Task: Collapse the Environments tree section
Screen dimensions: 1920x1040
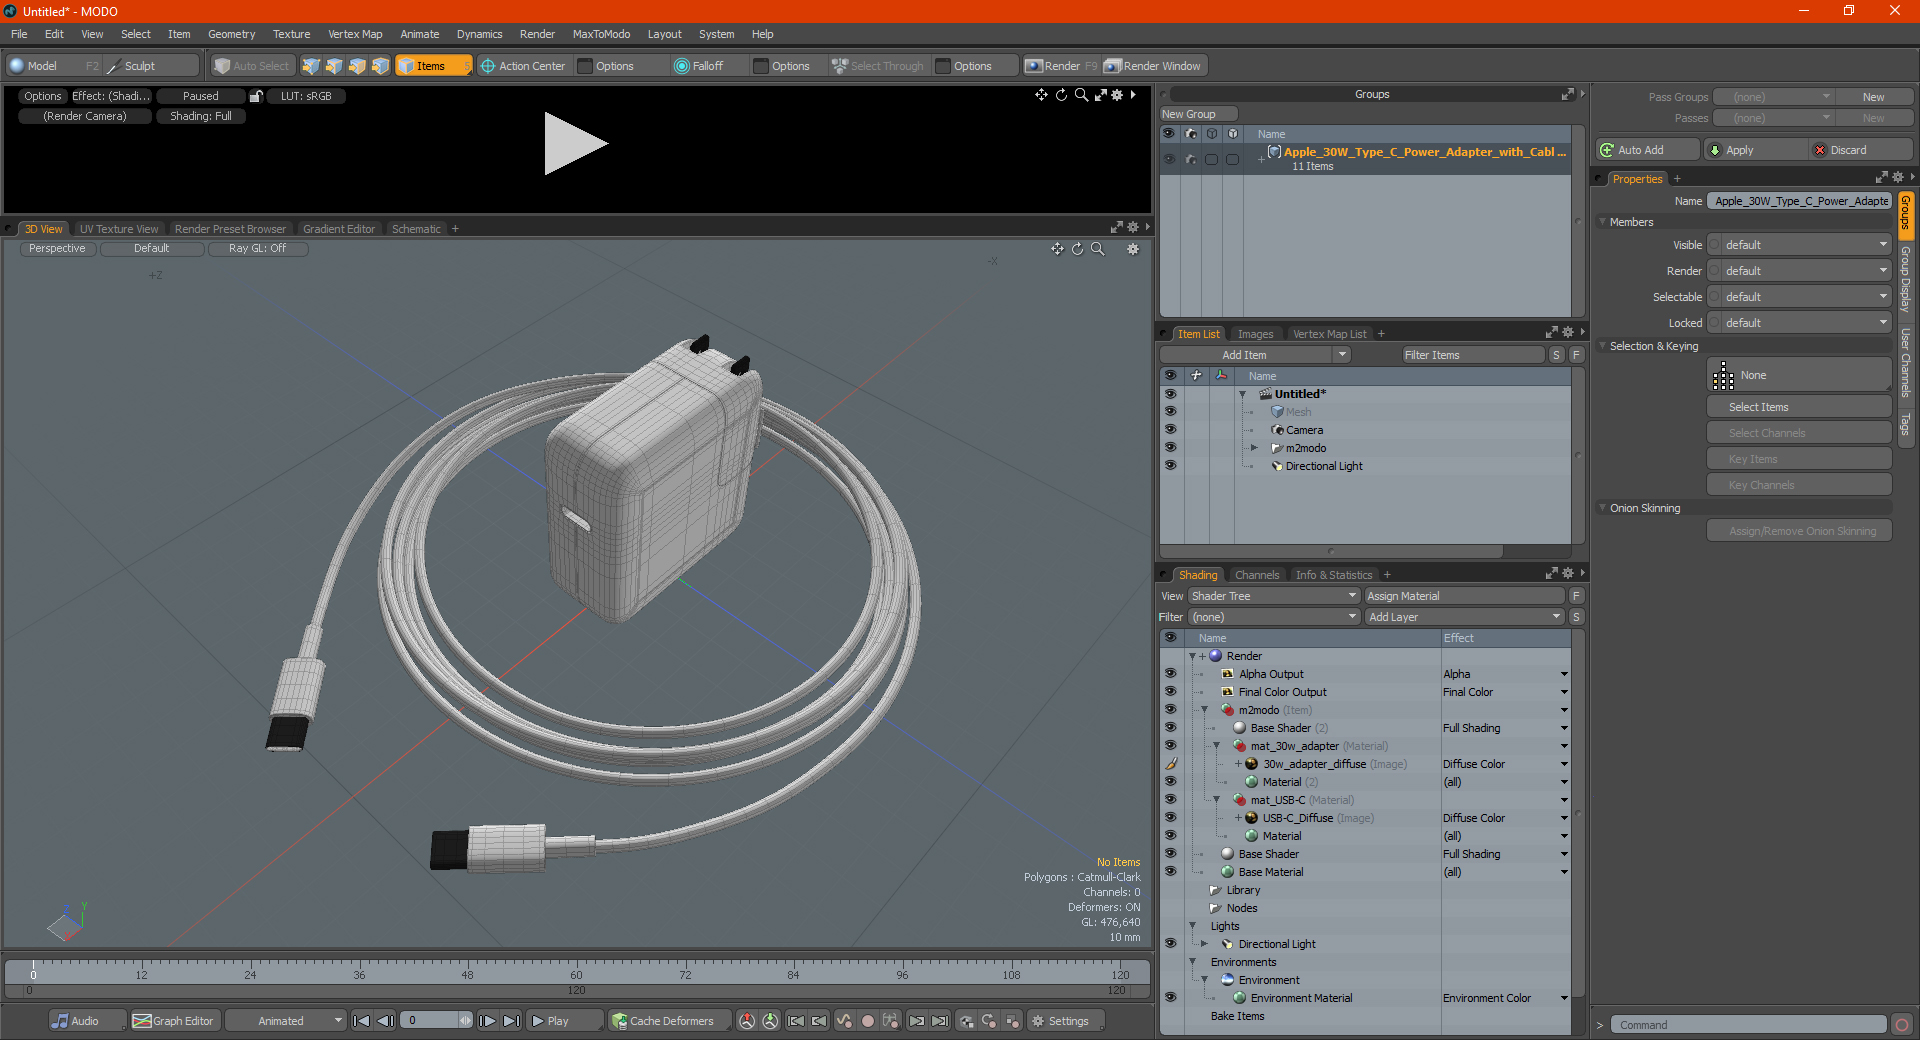Action: [x=1192, y=962]
